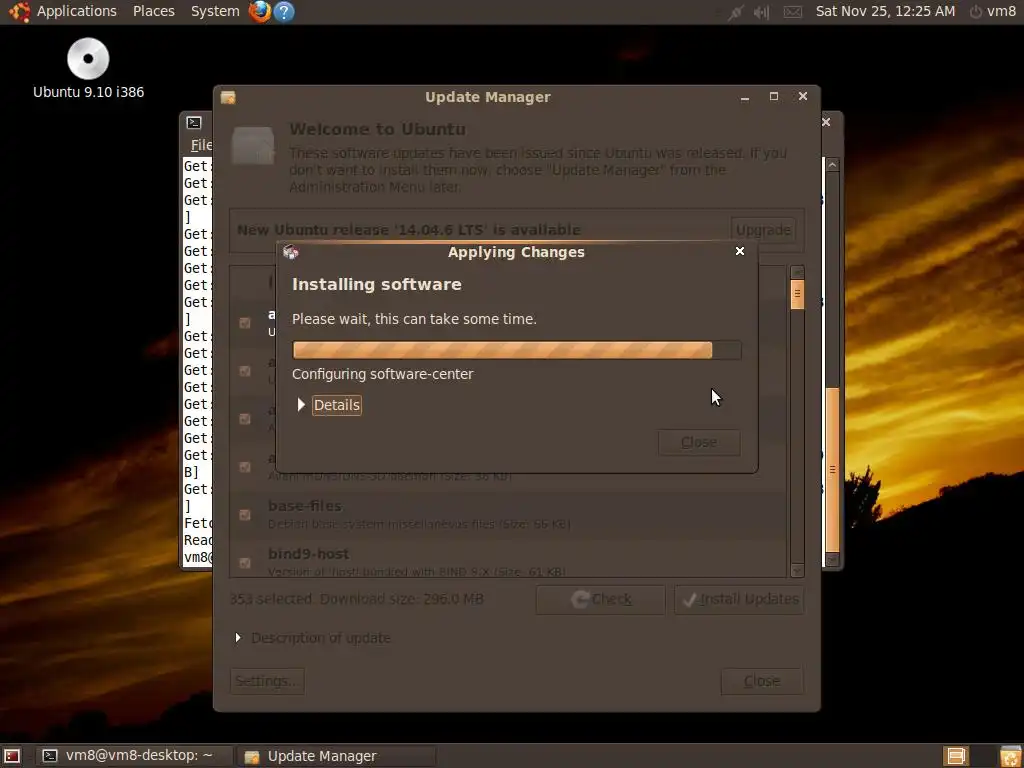Open the volume control icon
Viewport: 1024px width, 768px height.
coord(761,12)
